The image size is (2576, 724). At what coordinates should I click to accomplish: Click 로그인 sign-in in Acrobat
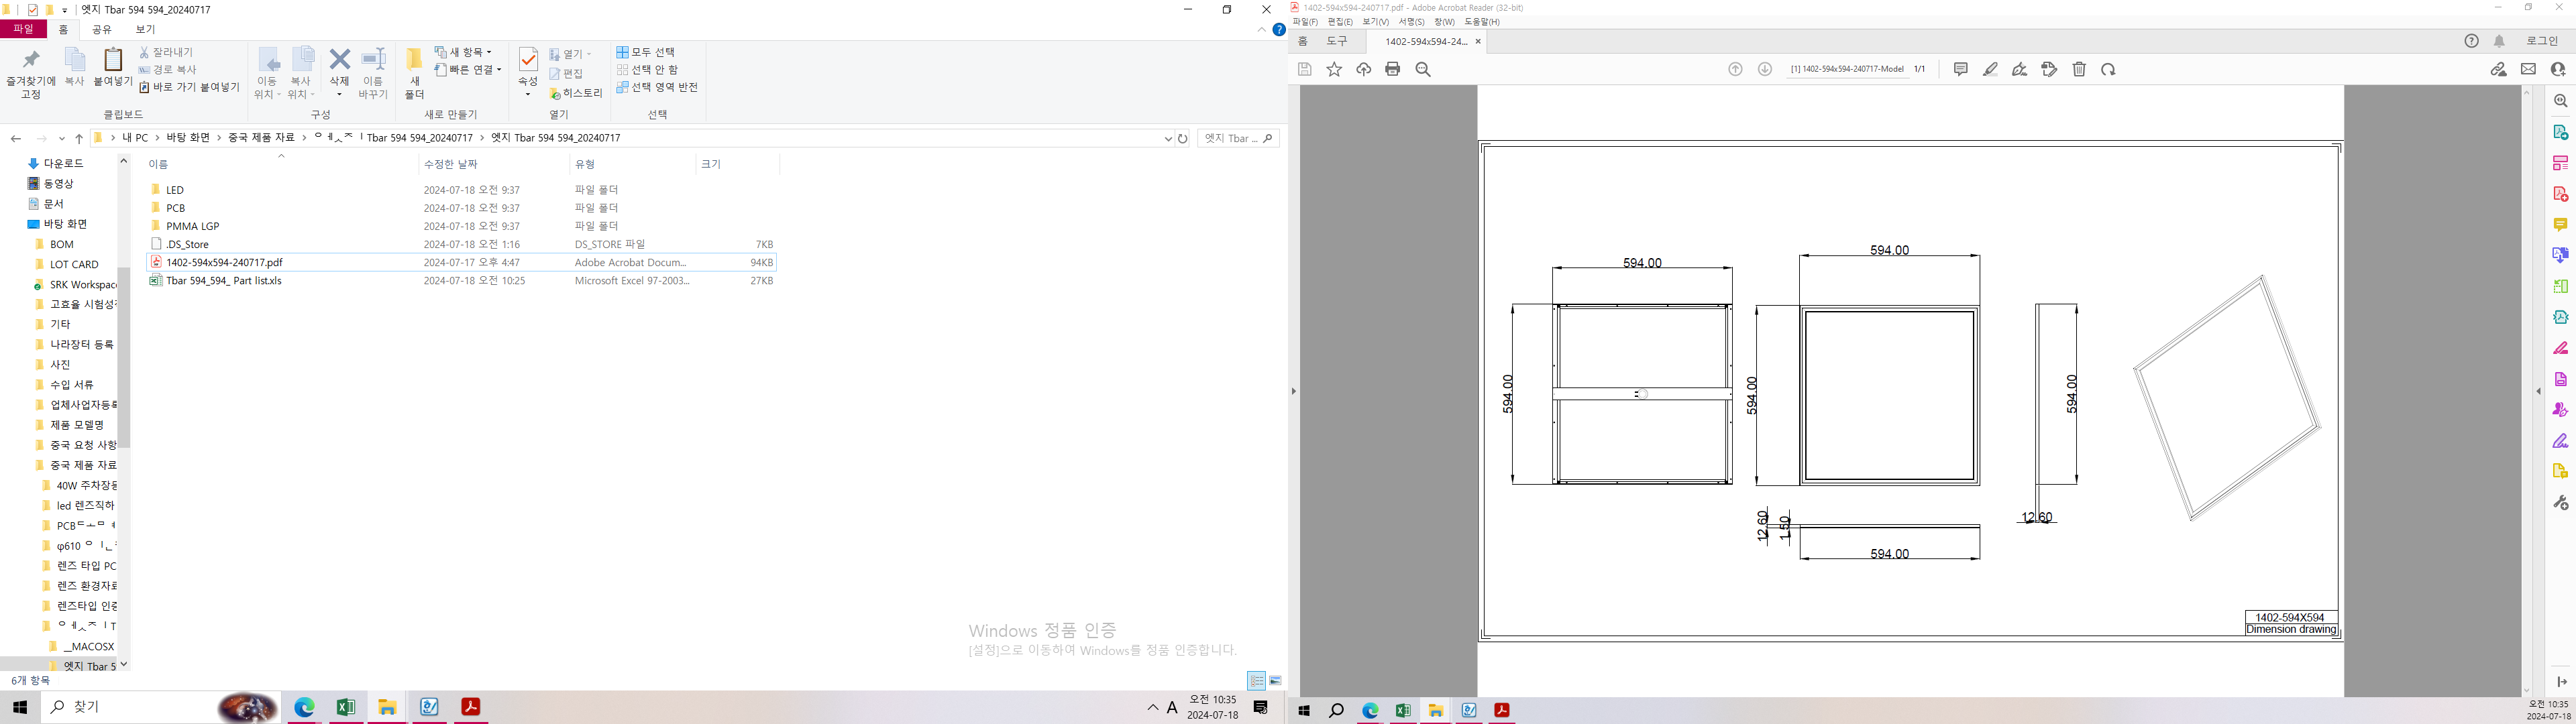click(2542, 41)
